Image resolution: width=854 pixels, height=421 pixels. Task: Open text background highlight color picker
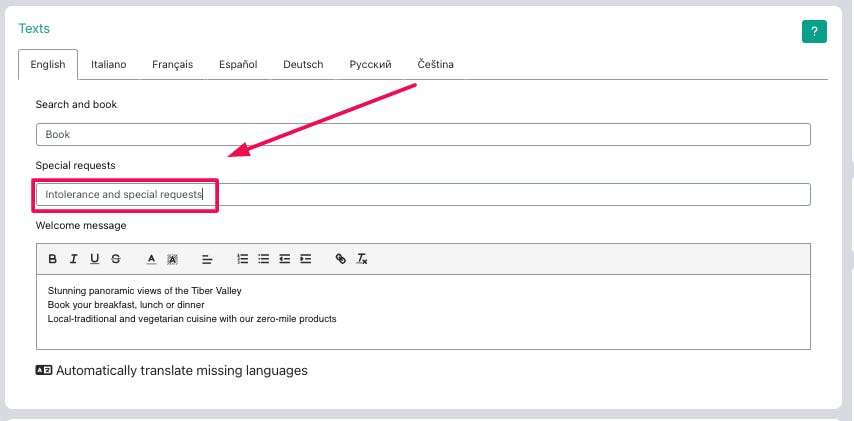(172, 259)
